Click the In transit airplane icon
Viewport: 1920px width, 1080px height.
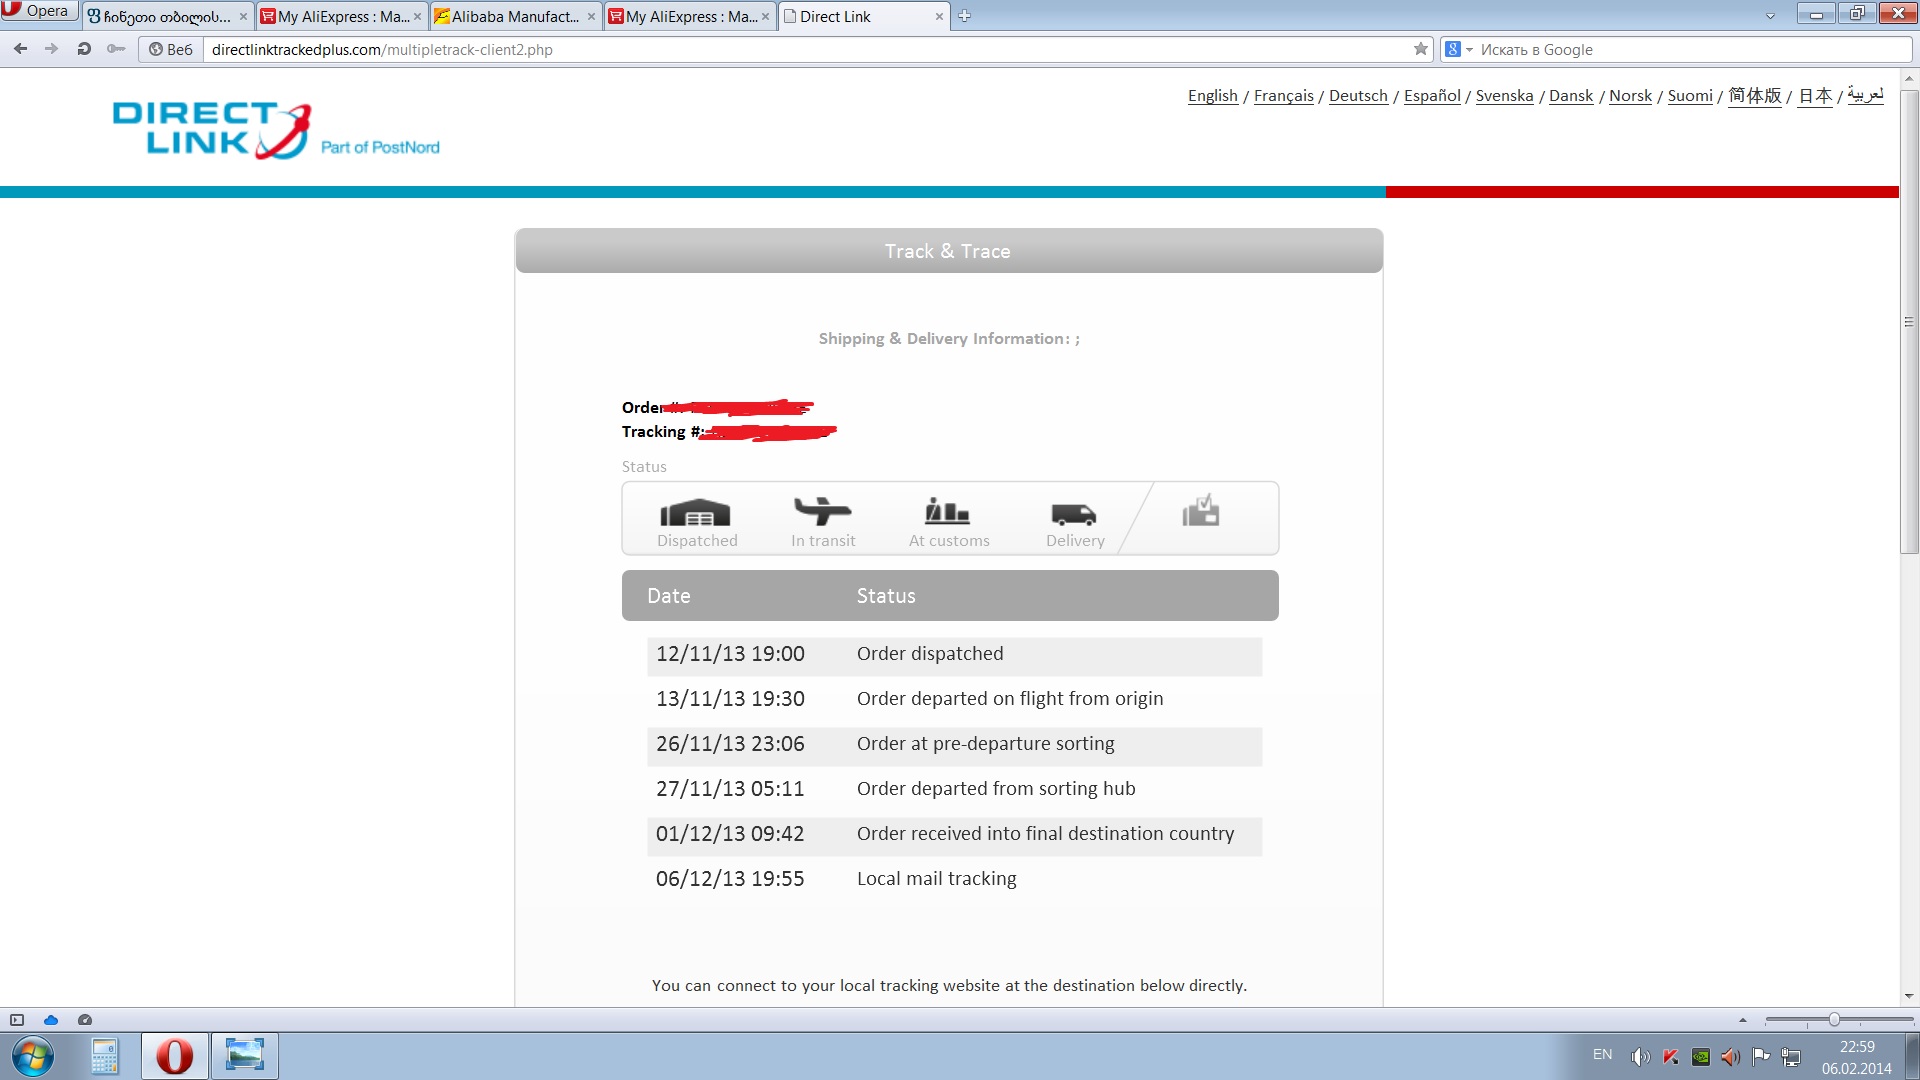pos(822,510)
